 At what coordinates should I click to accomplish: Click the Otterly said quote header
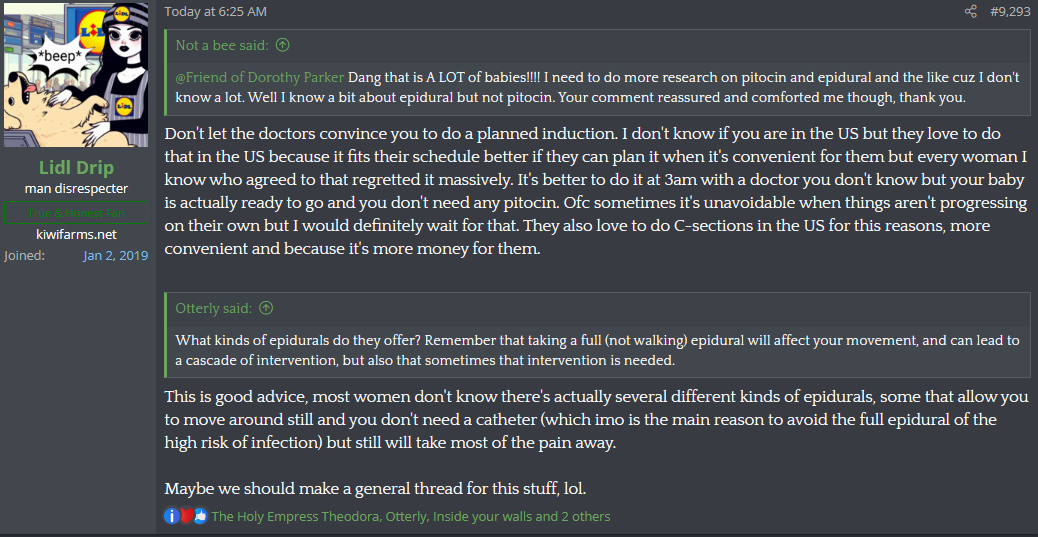pyautogui.click(x=215, y=308)
